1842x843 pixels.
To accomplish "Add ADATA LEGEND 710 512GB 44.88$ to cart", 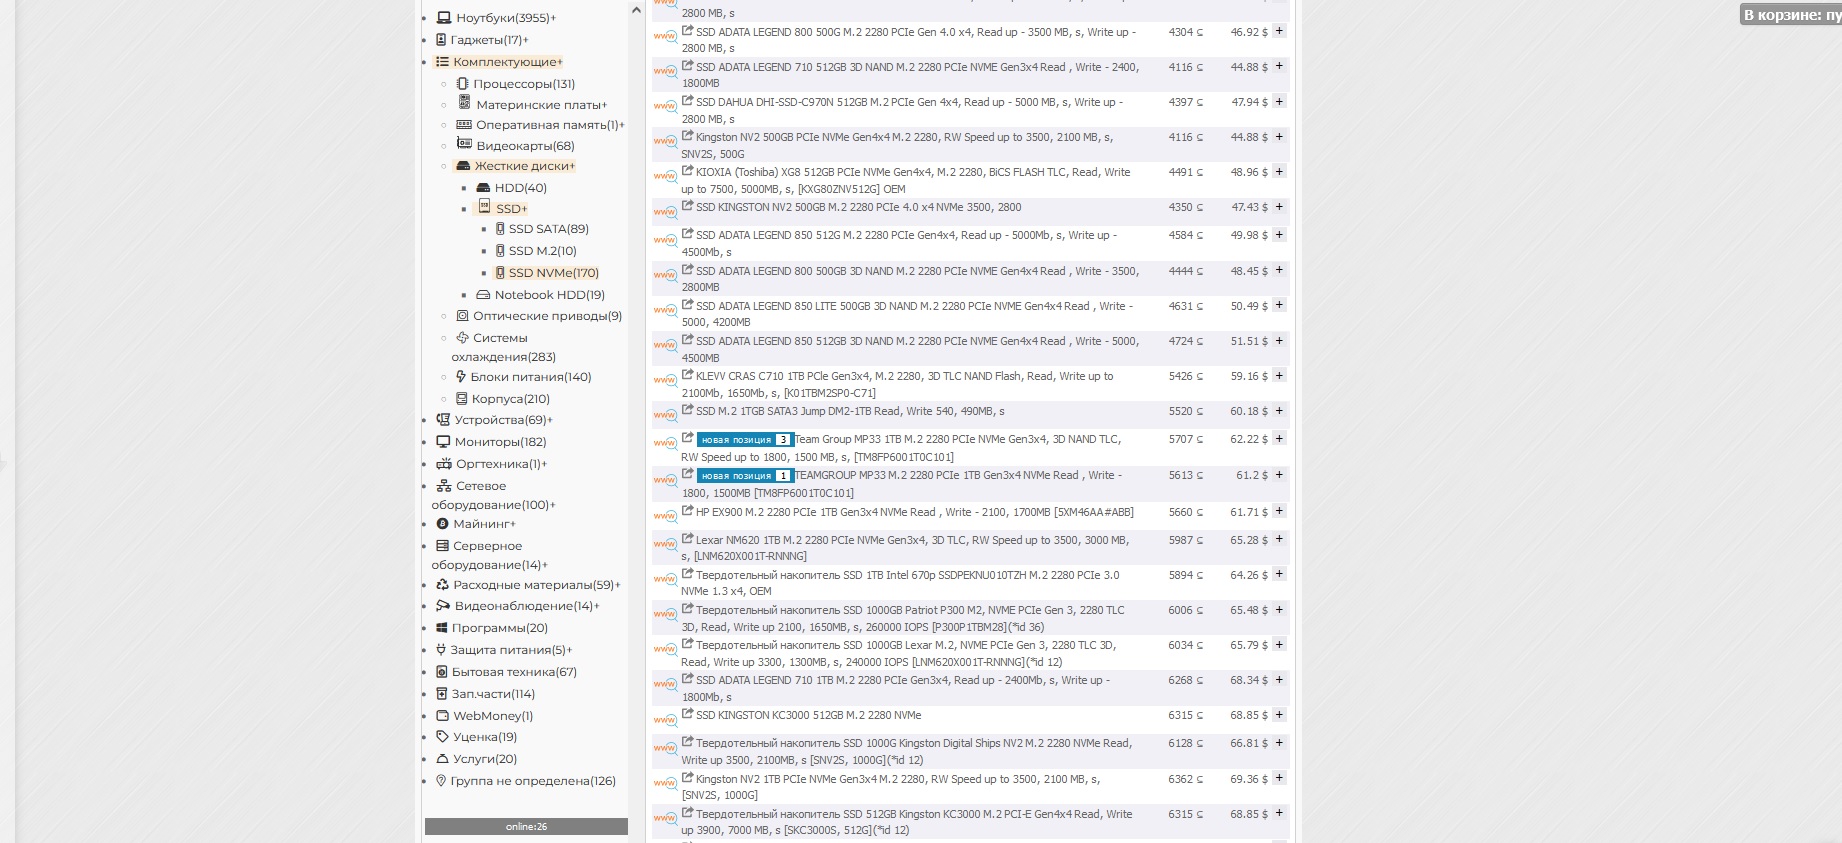I will click(x=1279, y=66).
